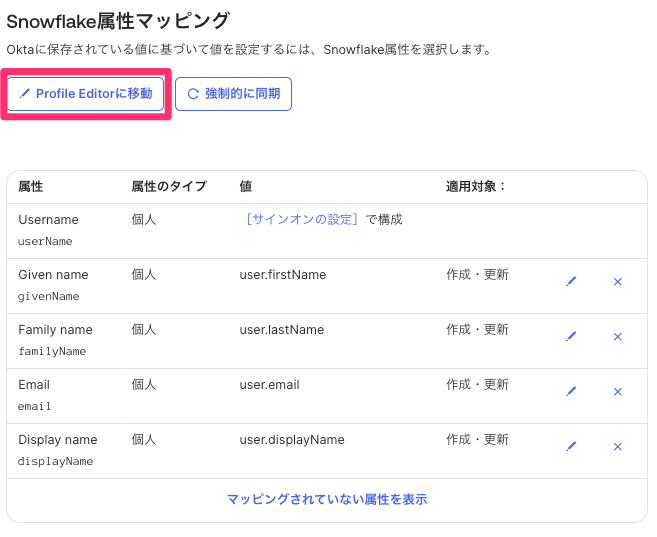Remove the Email attribute mapping
The width and height of the screenshot is (657, 537).
point(617,392)
